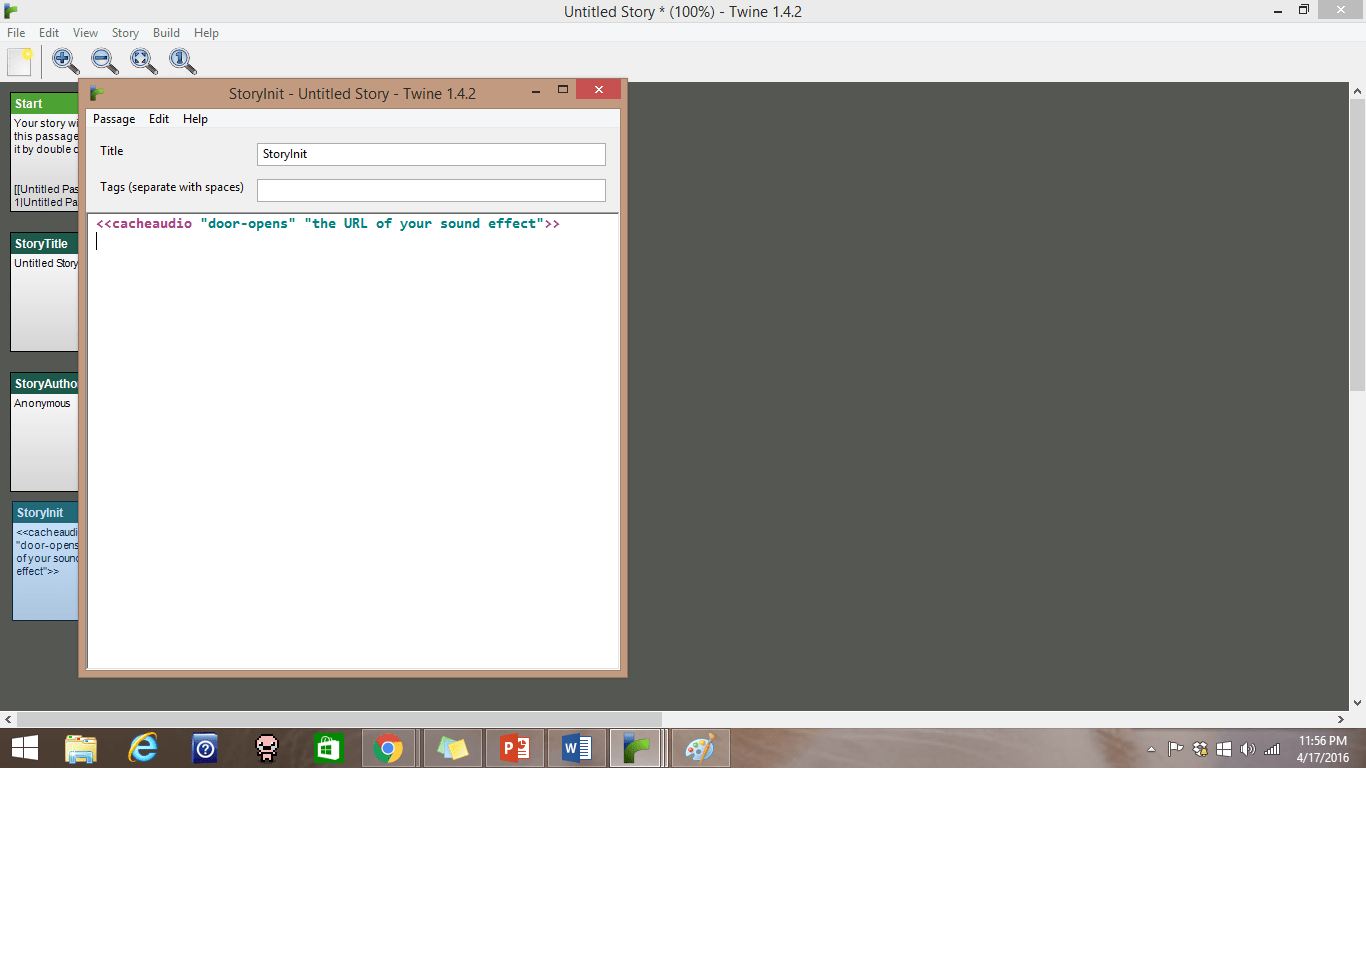Open the main window Help menu
1366x956 pixels.
(x=206, y=33)
